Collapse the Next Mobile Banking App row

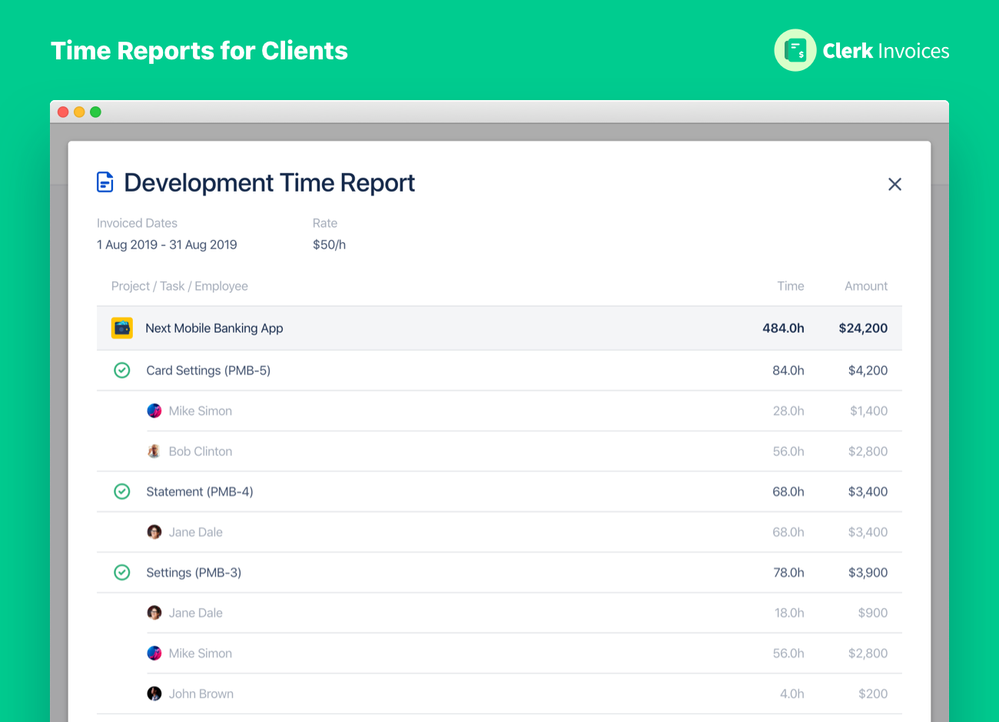click(214, 327)
